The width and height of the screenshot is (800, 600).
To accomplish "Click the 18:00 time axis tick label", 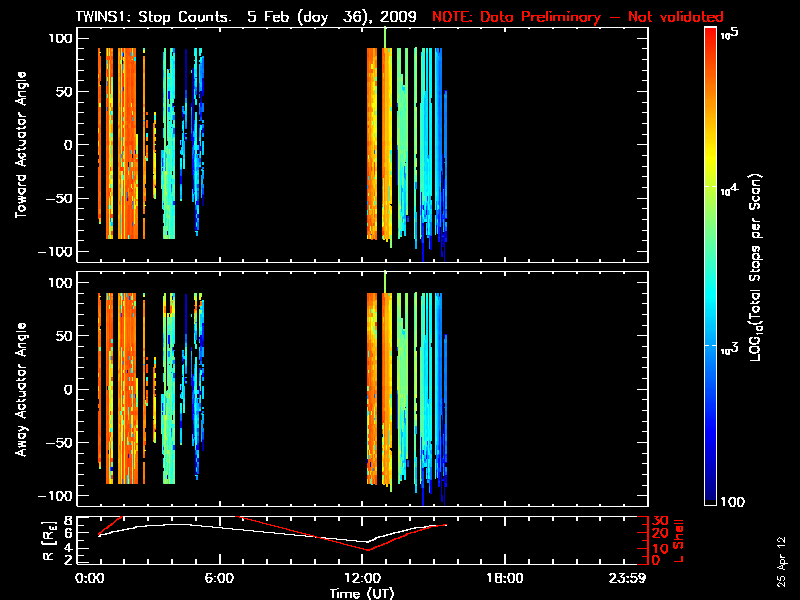I will (x=503, y=579).
